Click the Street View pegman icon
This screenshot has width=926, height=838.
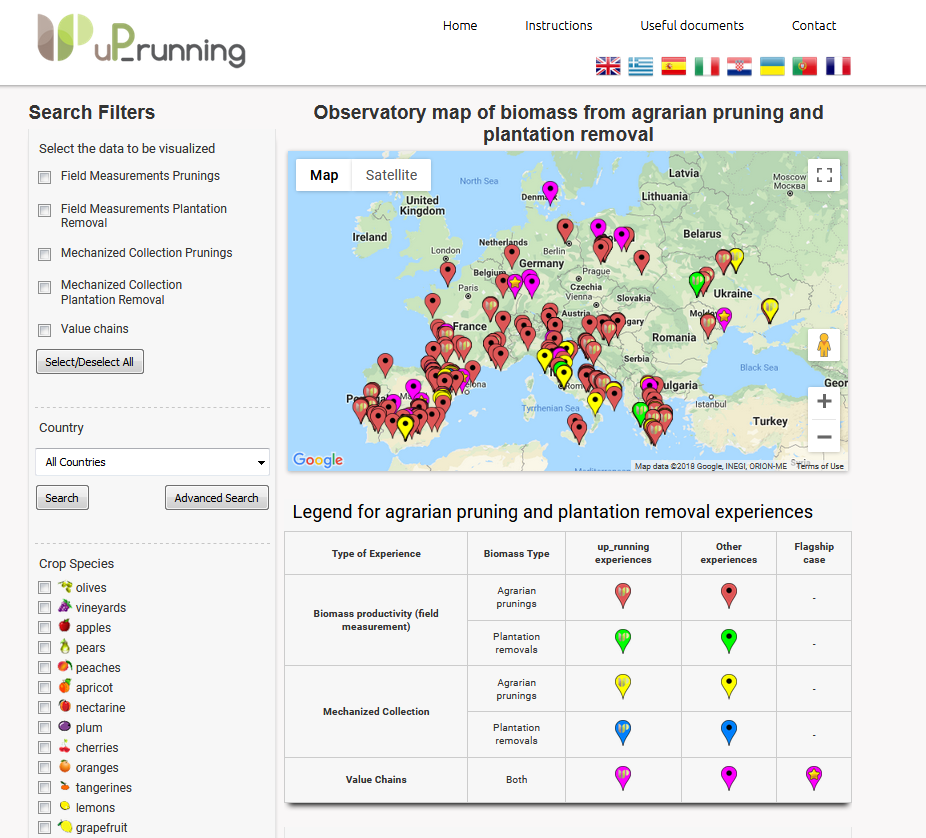pos(824,345)
